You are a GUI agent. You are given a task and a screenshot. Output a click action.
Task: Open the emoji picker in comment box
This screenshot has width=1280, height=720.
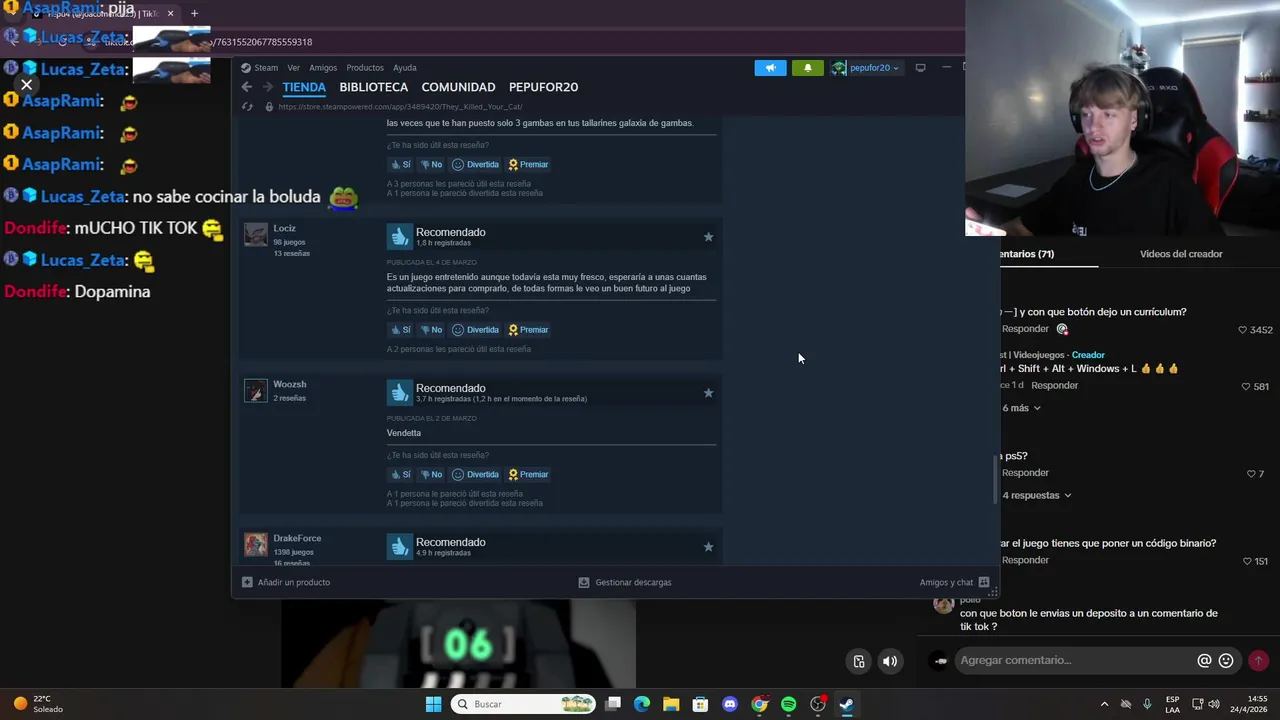tap(1226, 660)
